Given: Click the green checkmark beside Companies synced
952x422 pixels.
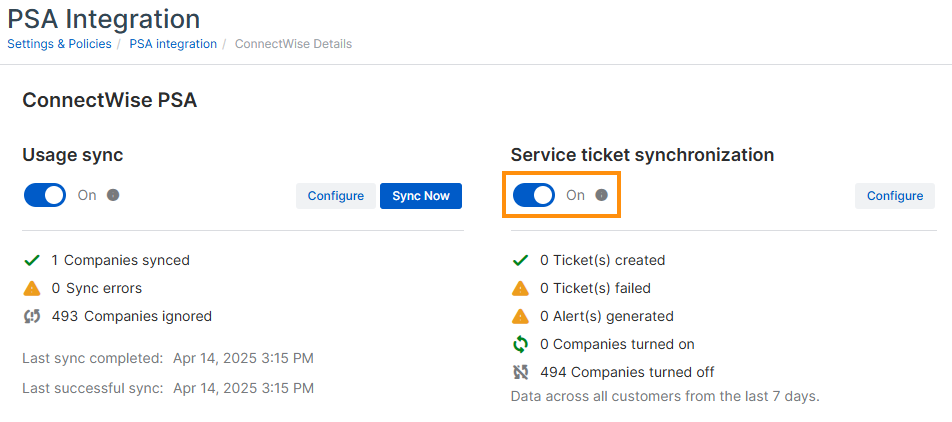Looking at the screenshot, I should [32, 260].
